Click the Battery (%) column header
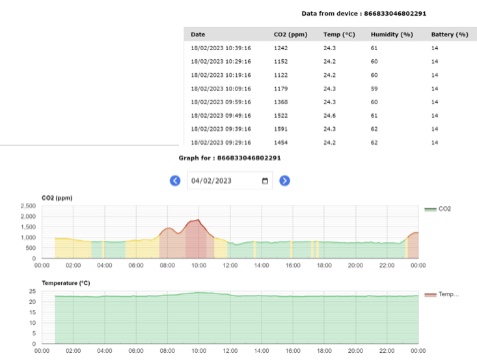 (x=450, y=34)
